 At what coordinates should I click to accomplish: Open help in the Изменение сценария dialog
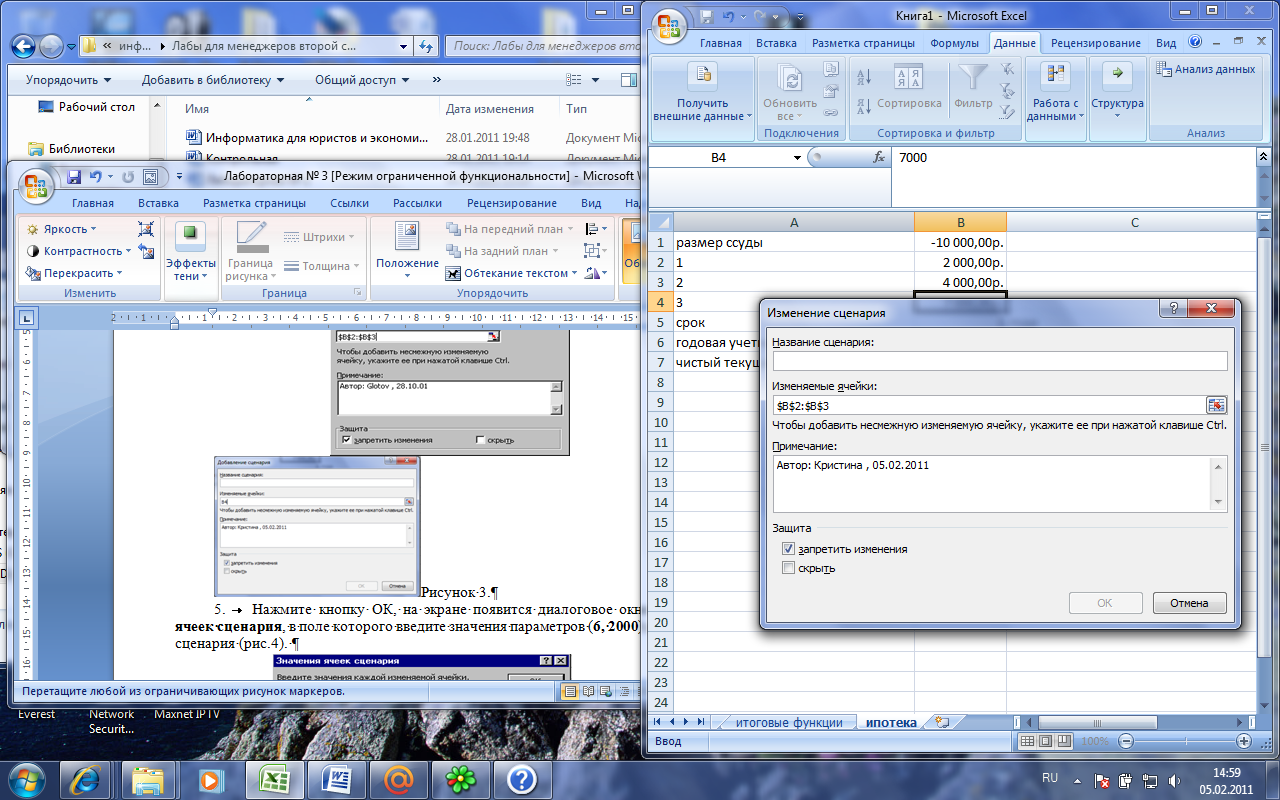[x=1173, y=311]
